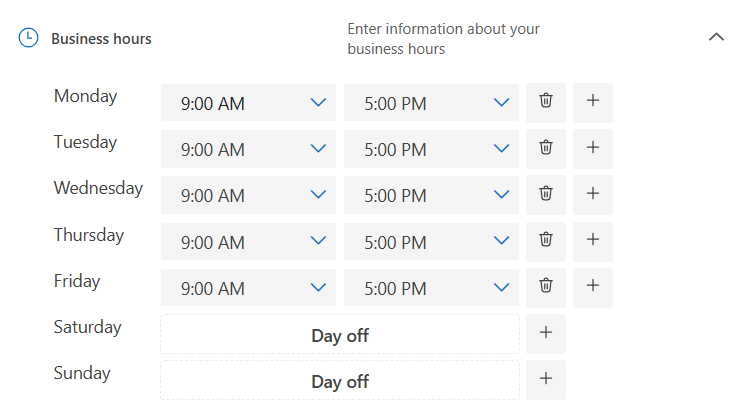The image size is (733, 417).
Task: Add another time slot for Monday
Action: (592, 102)
